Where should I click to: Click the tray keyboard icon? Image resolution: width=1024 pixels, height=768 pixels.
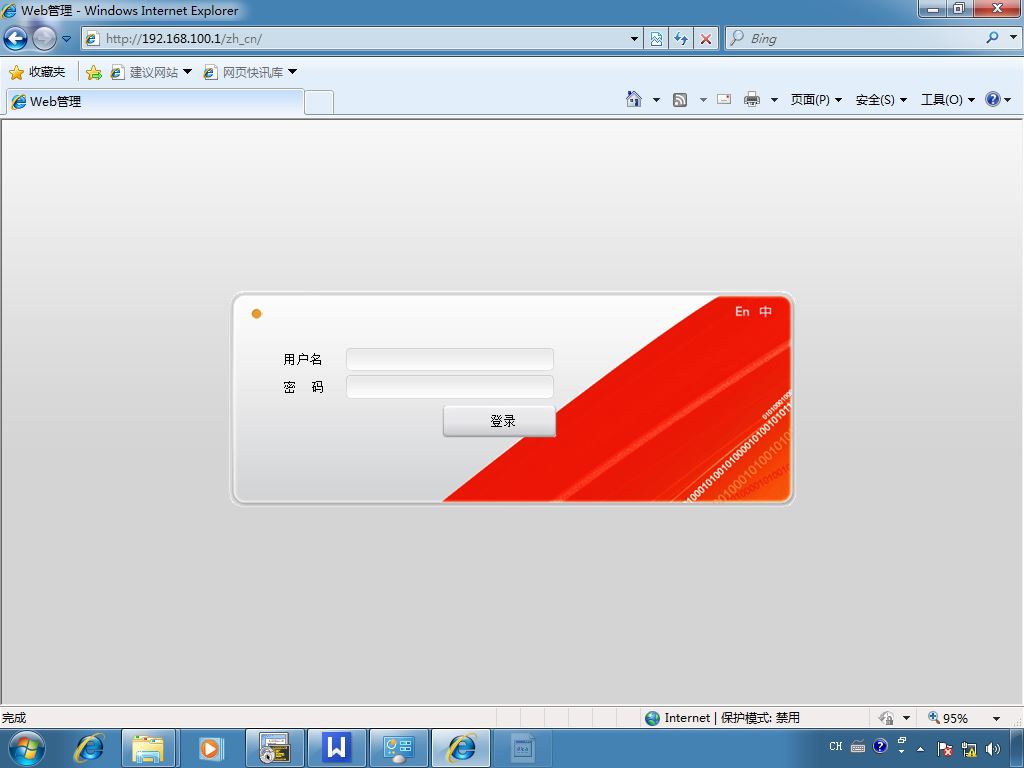(x=858, y=746)
